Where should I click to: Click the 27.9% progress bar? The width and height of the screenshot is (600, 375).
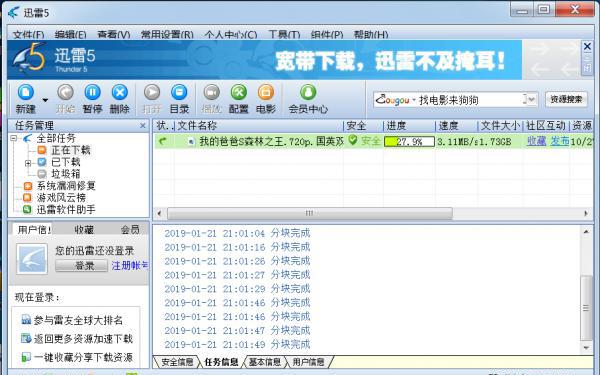tap(409, 142)
